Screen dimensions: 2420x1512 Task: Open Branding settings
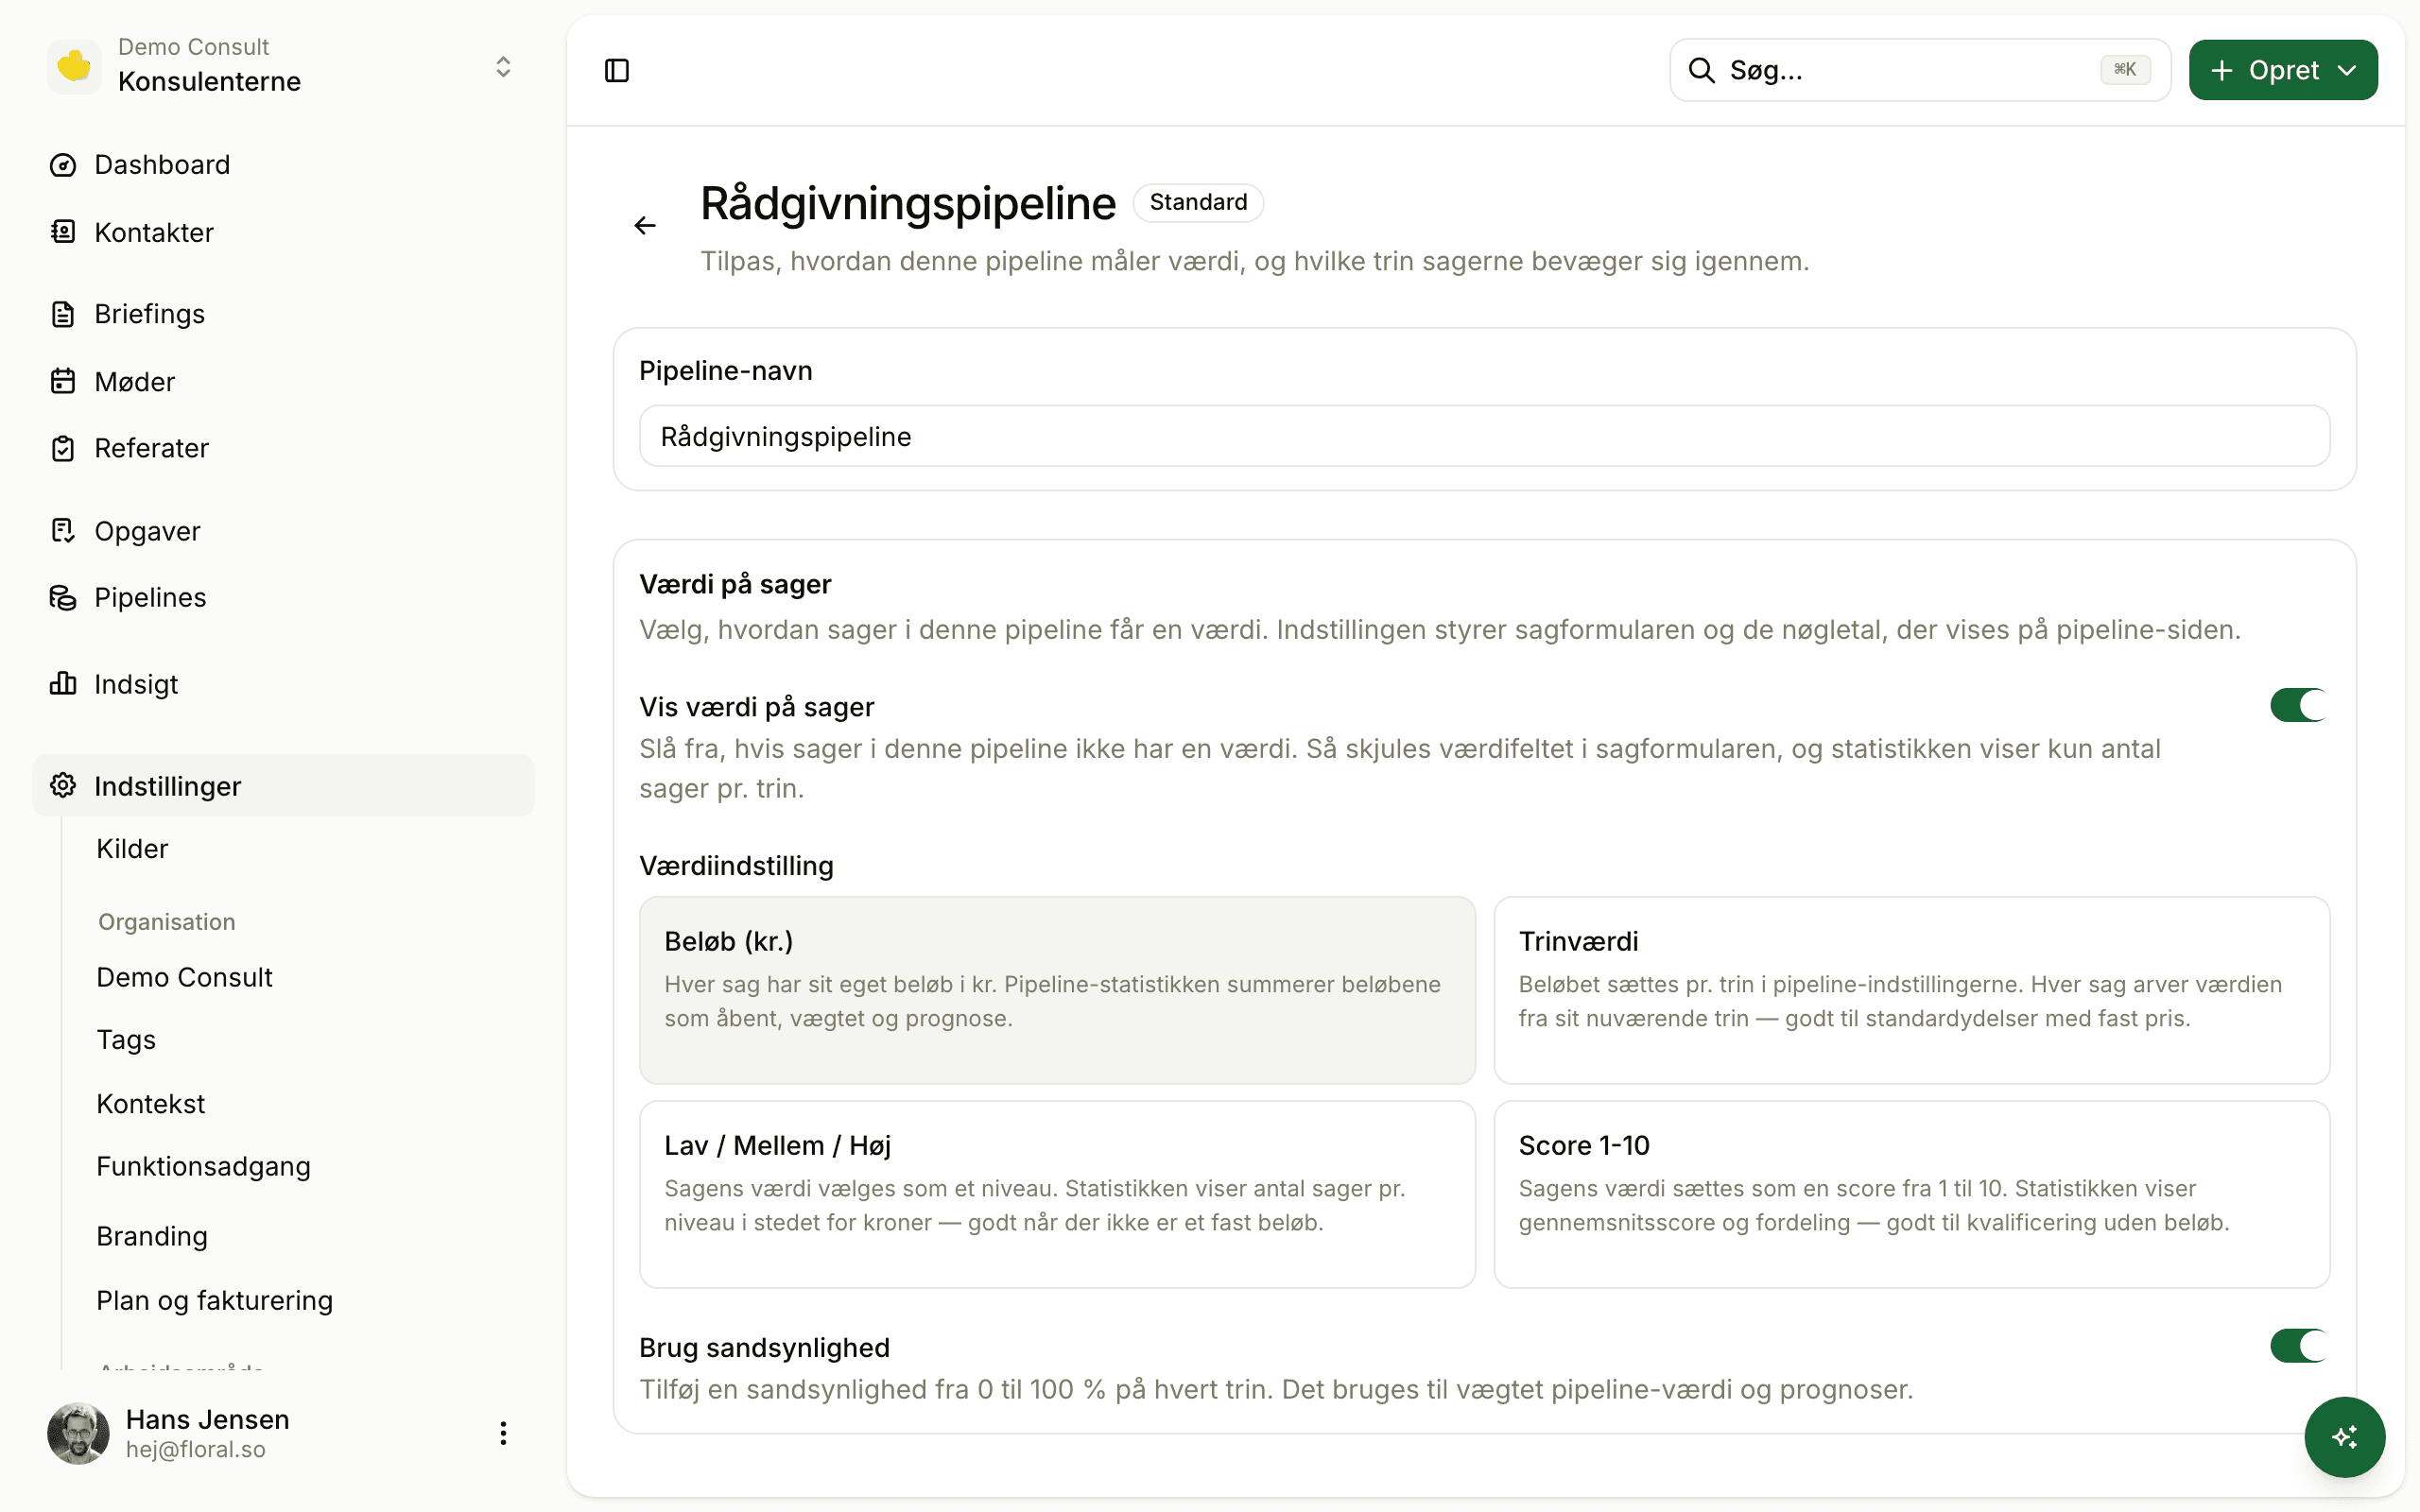click(x=152, y=1237)
